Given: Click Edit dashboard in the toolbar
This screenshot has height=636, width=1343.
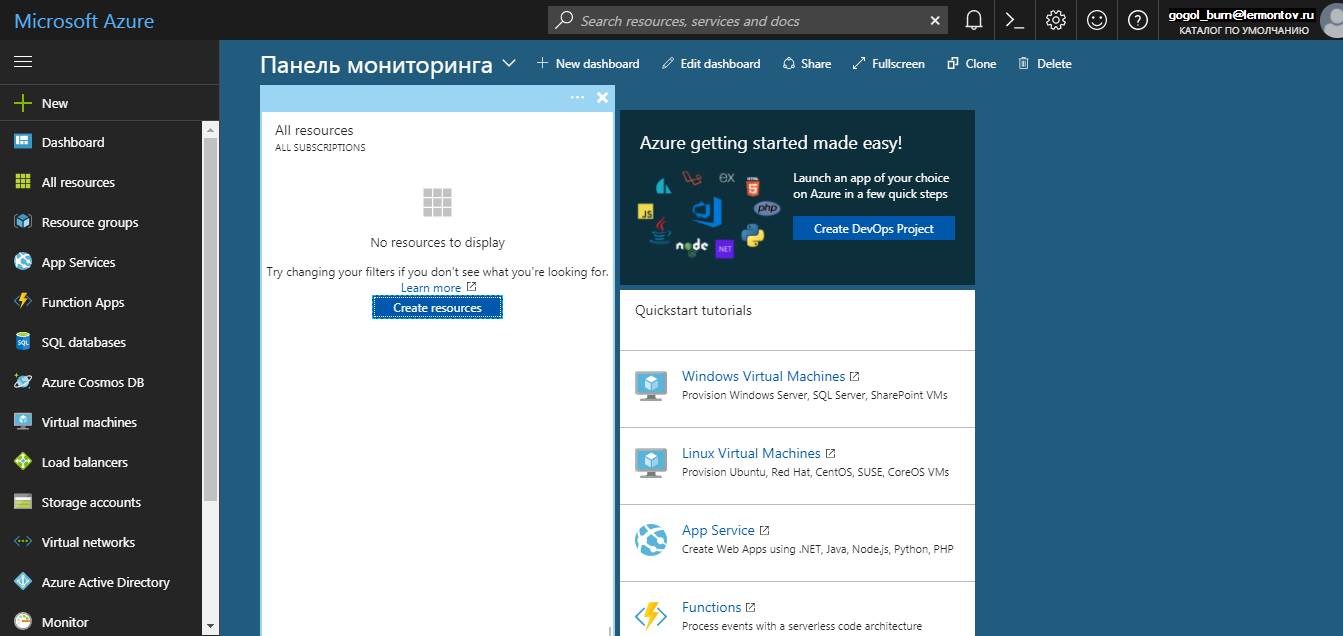Looking at the screenshot, I should tap(711, 63).
